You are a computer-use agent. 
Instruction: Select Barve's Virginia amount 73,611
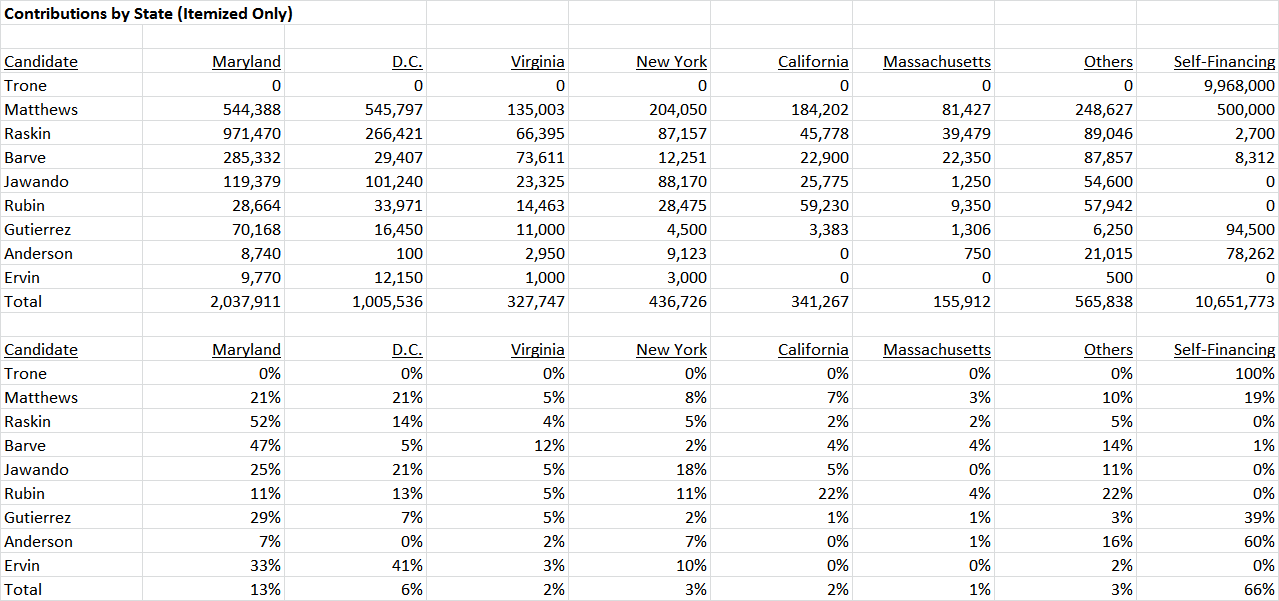click(539, 158)
